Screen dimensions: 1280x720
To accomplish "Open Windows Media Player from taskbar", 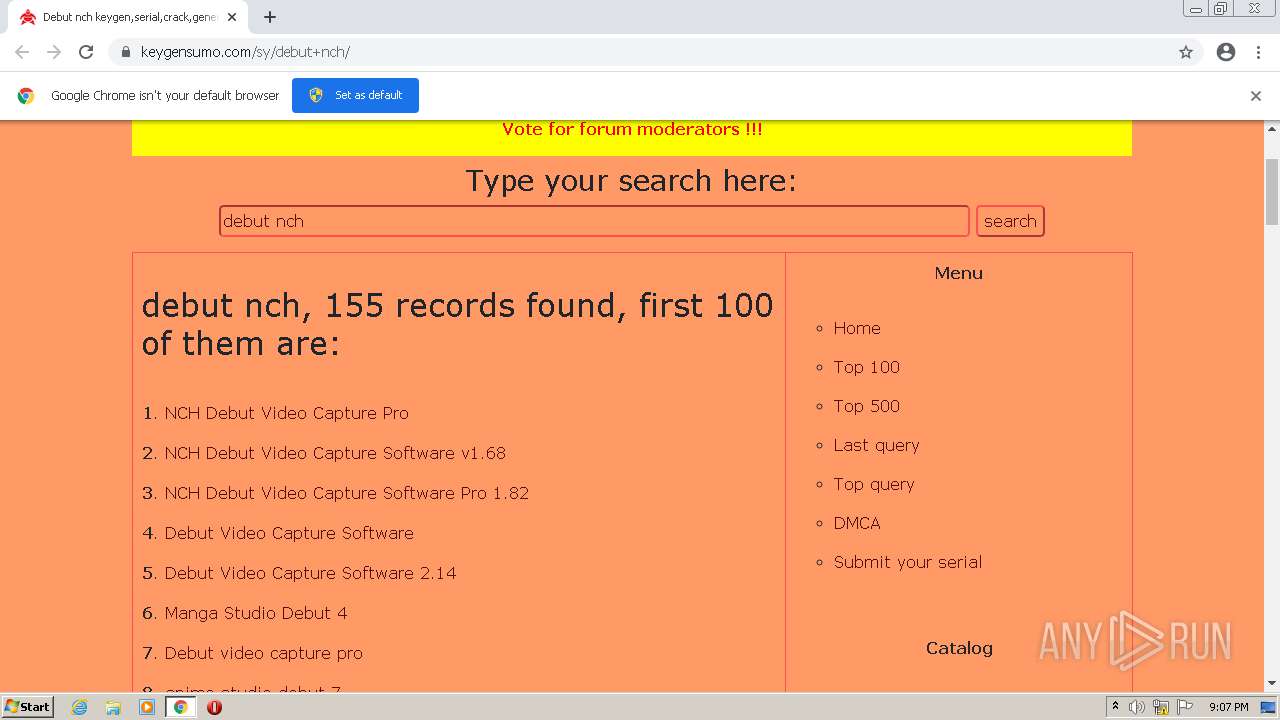I will click(x=147, y=707).
